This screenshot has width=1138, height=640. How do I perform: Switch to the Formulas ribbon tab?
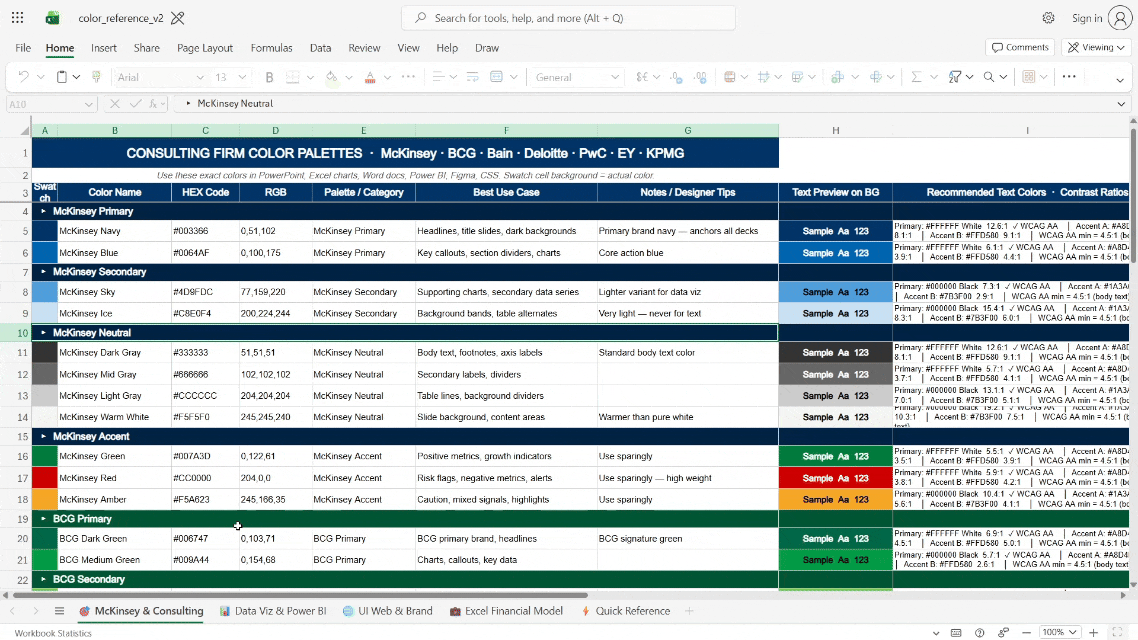271,48
